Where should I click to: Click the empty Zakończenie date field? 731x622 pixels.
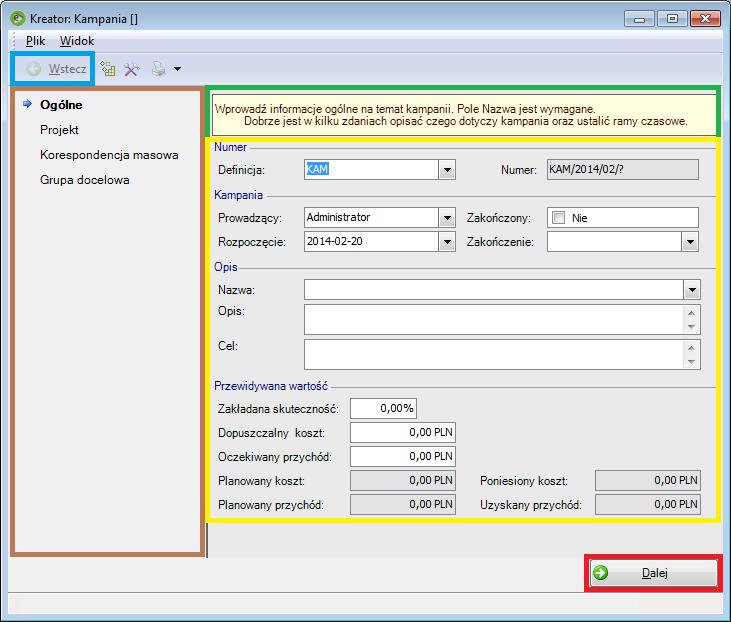614,242
